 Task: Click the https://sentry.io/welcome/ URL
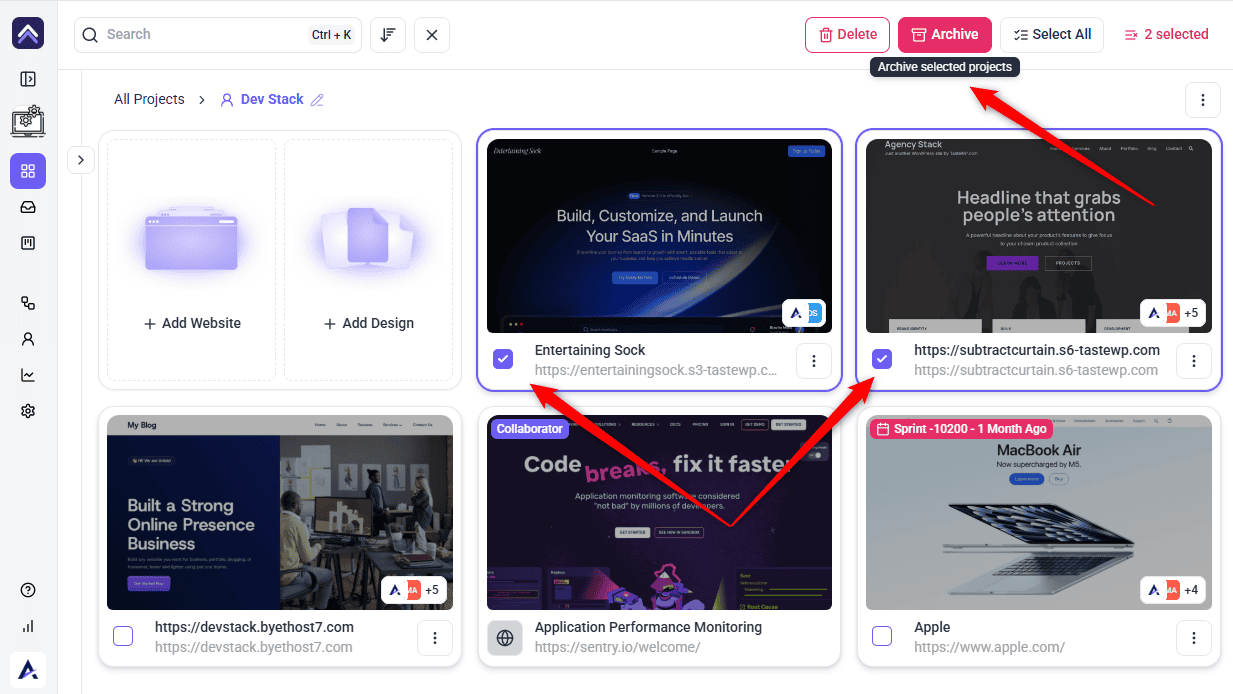coord(617,647)
